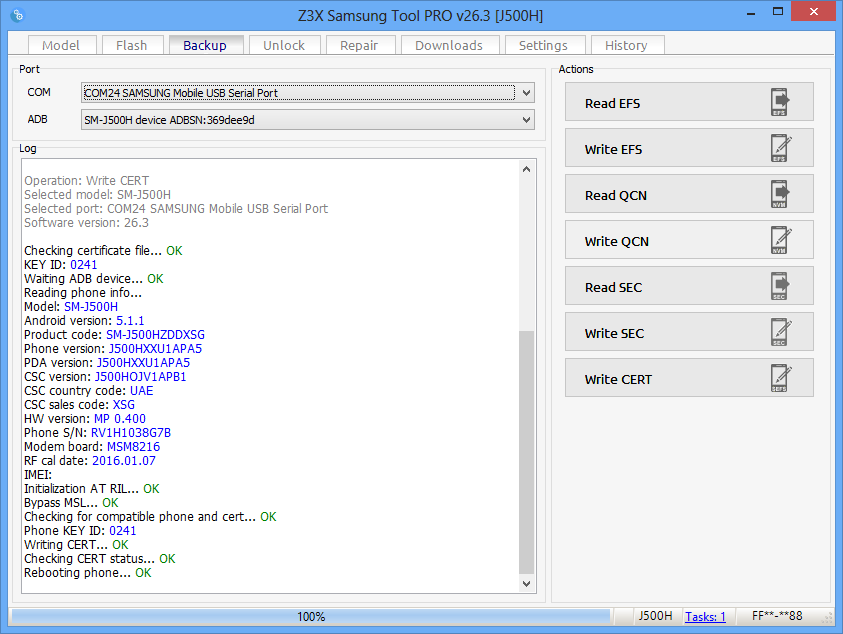Click J500H model in status bar
The width and height of the screenshot is (843, 634).
coord(655,616)
